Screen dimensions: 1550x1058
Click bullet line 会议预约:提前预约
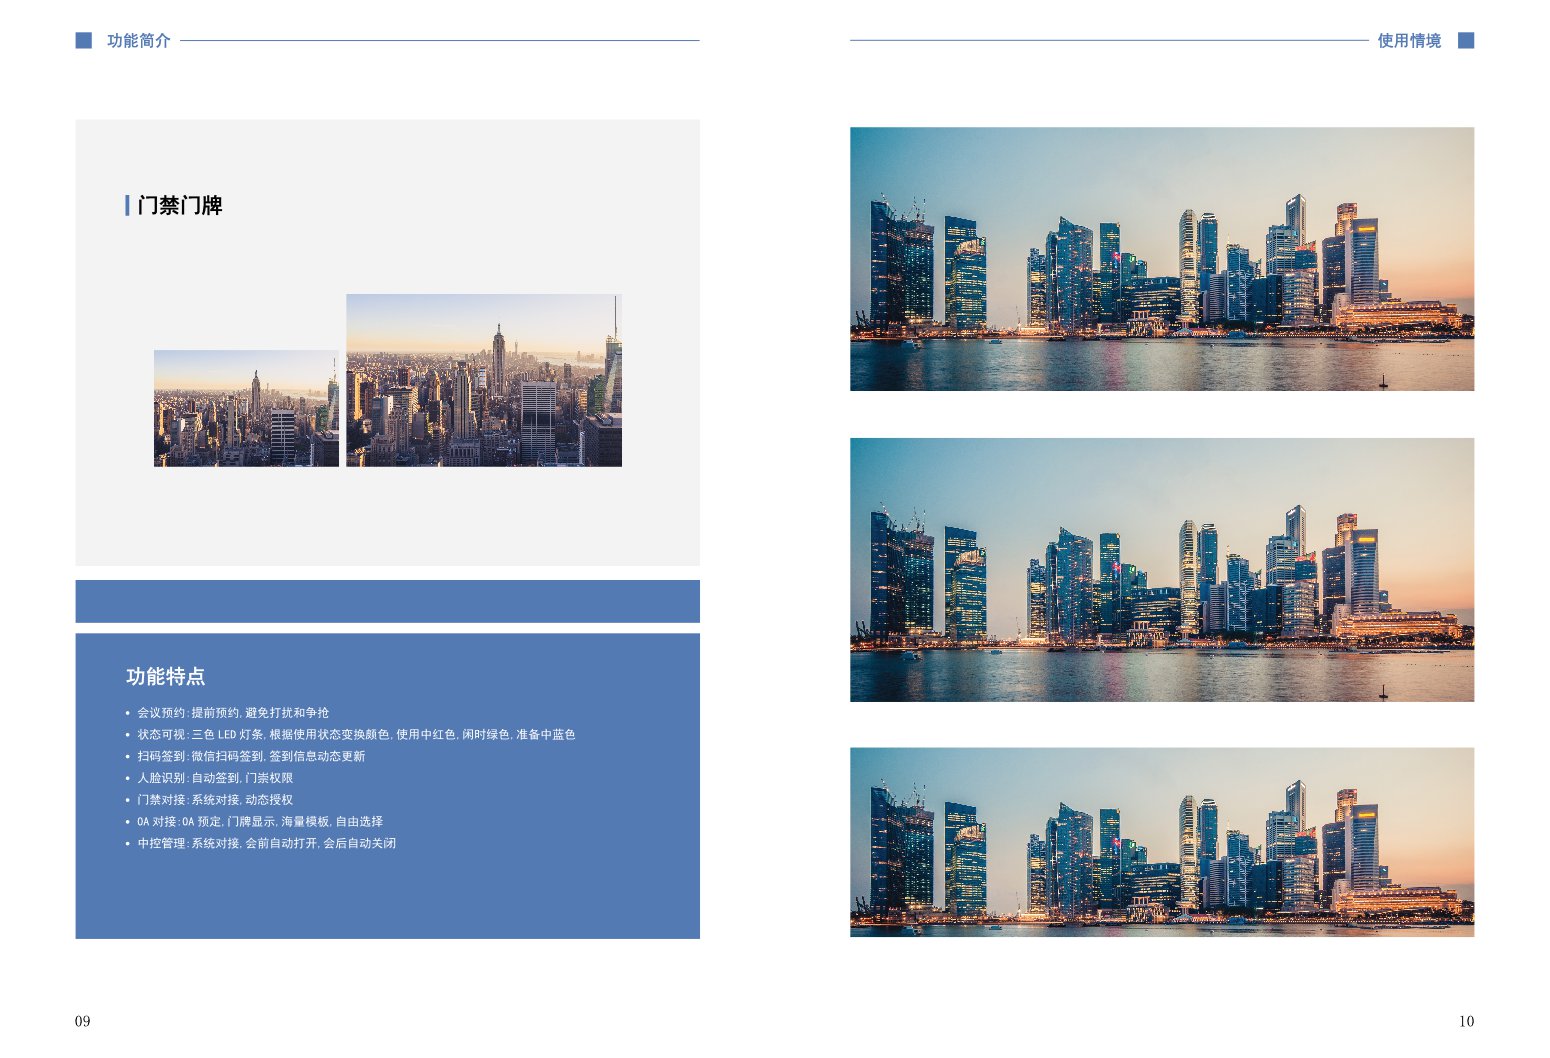233,713
